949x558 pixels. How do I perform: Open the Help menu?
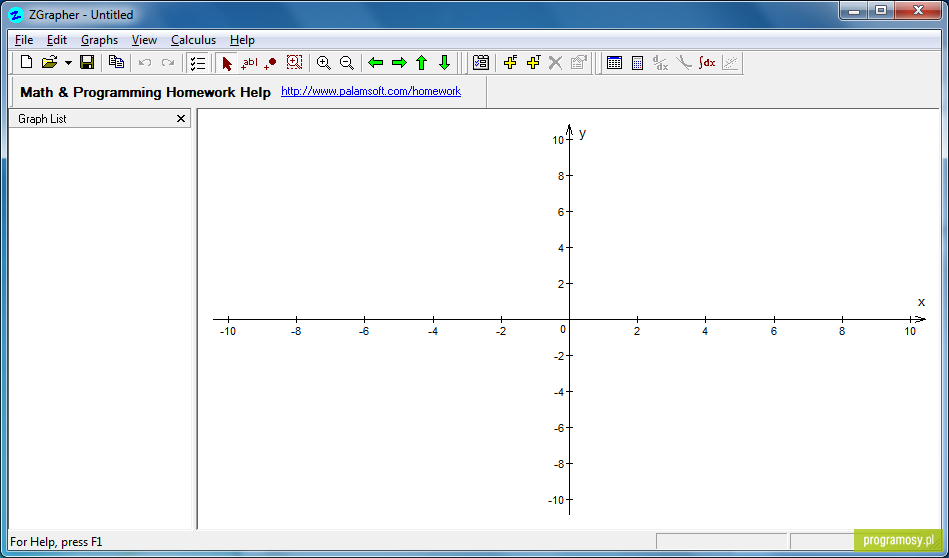pos(242,40)
